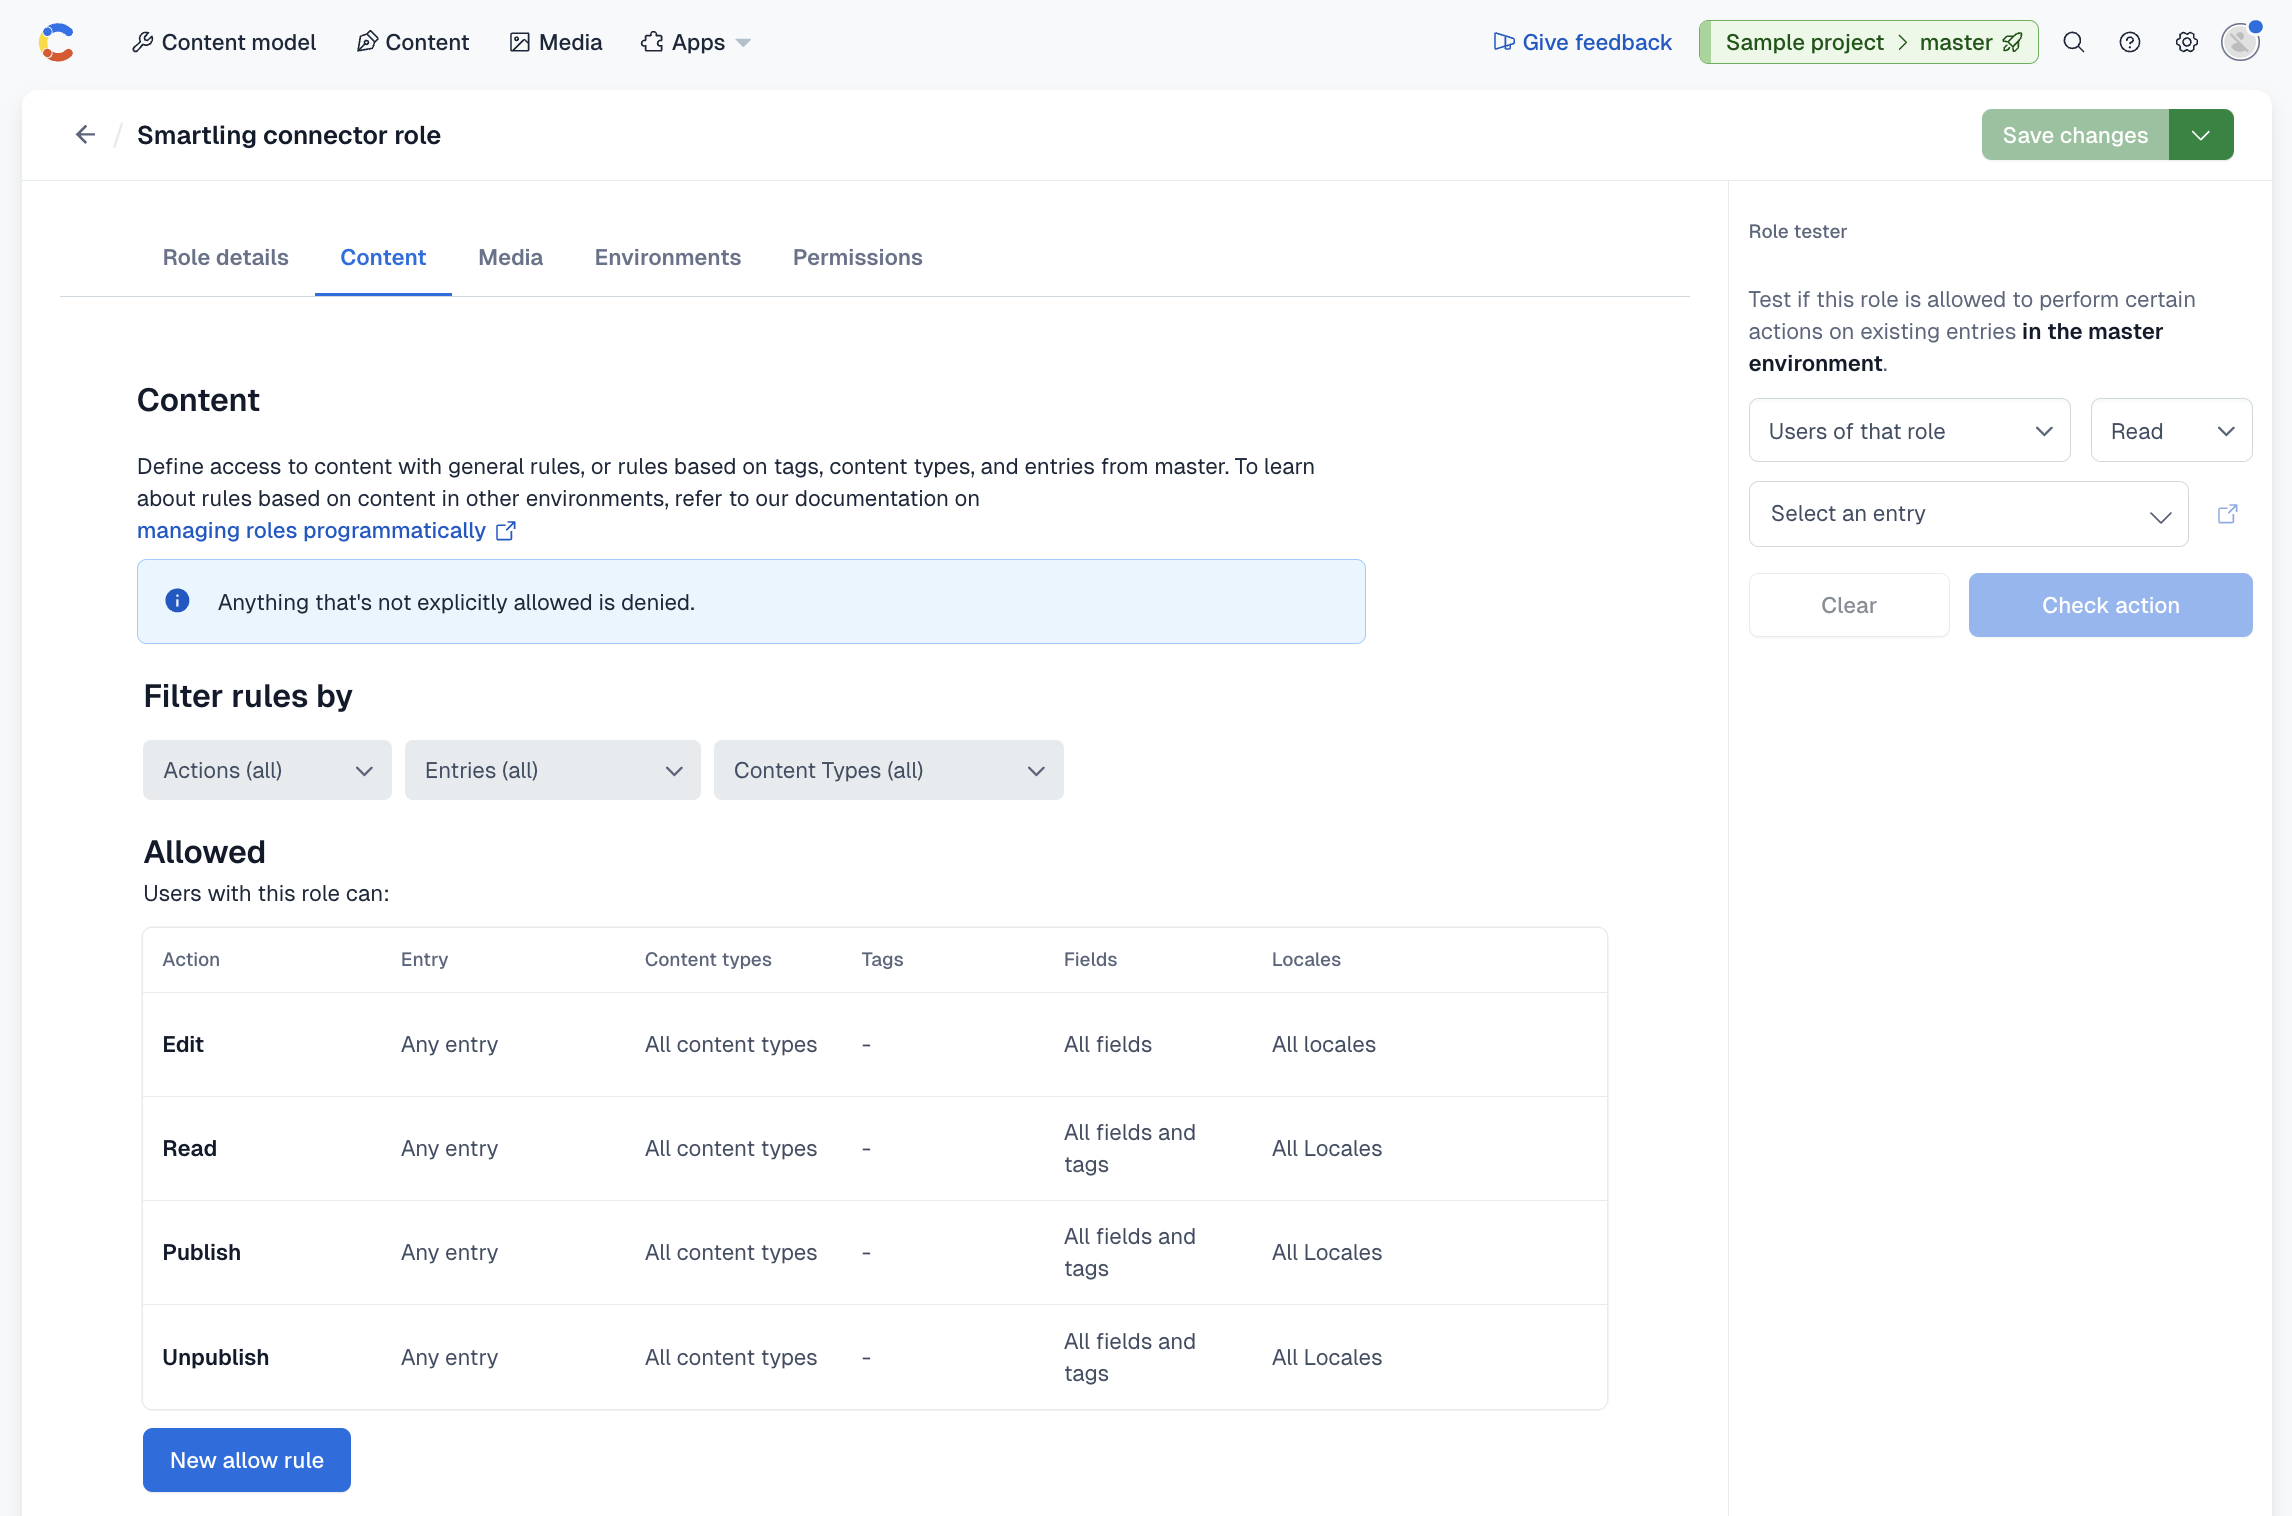2292x1516 pixels.
Task: Open the help question mark icon
Action: pos(2130,42)
